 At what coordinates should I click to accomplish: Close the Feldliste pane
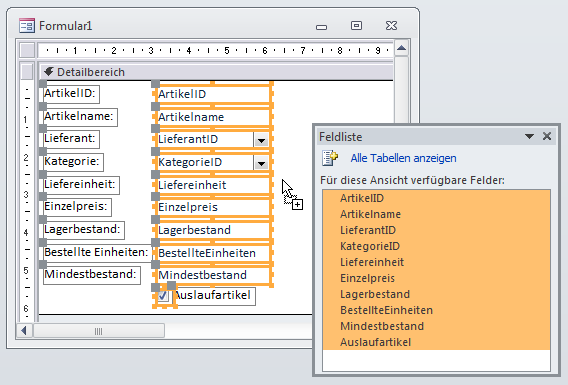tap(547, 136)
